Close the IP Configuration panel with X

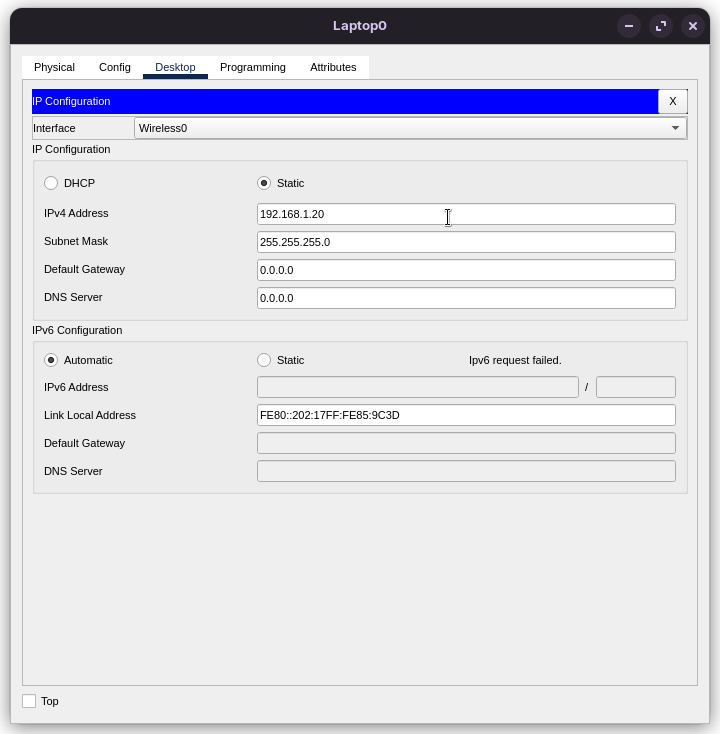click(x=673, y=101)
